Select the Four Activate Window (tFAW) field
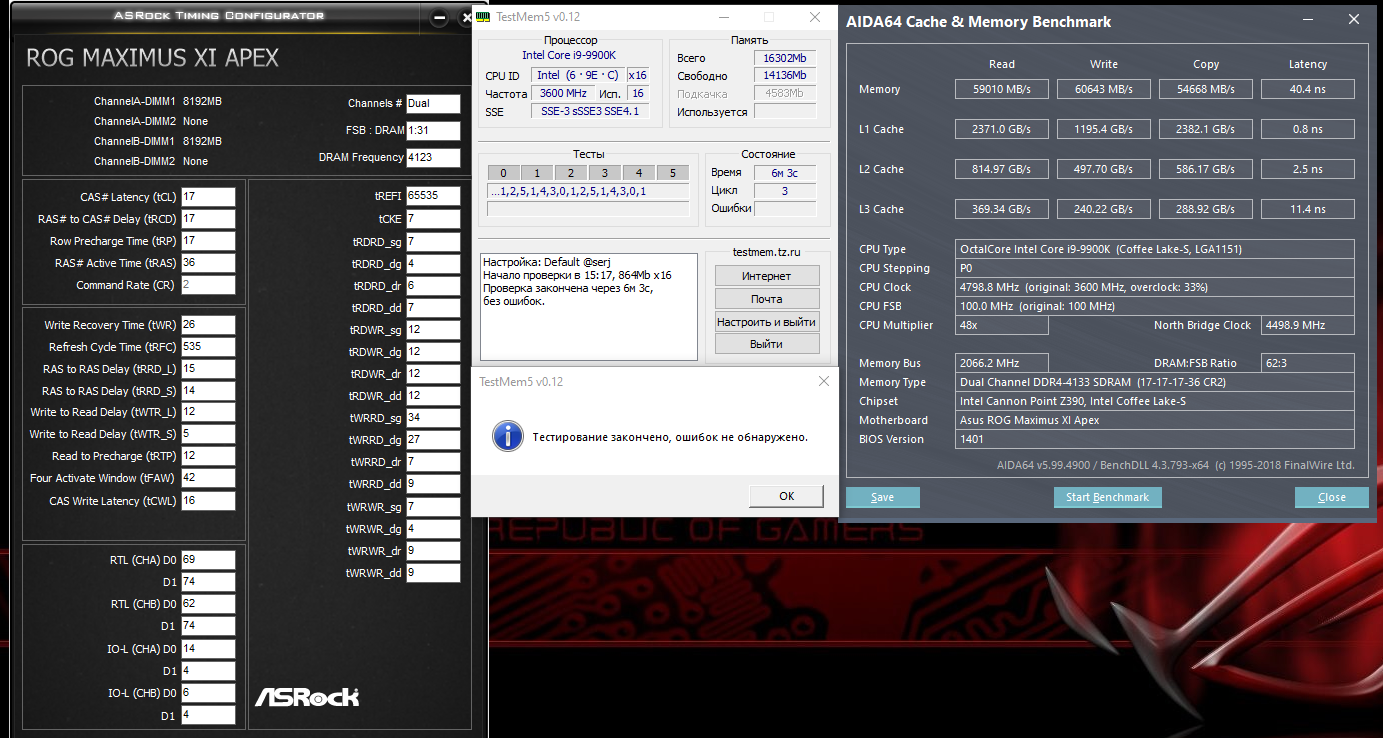1383x738 pixels. [208, 478]
